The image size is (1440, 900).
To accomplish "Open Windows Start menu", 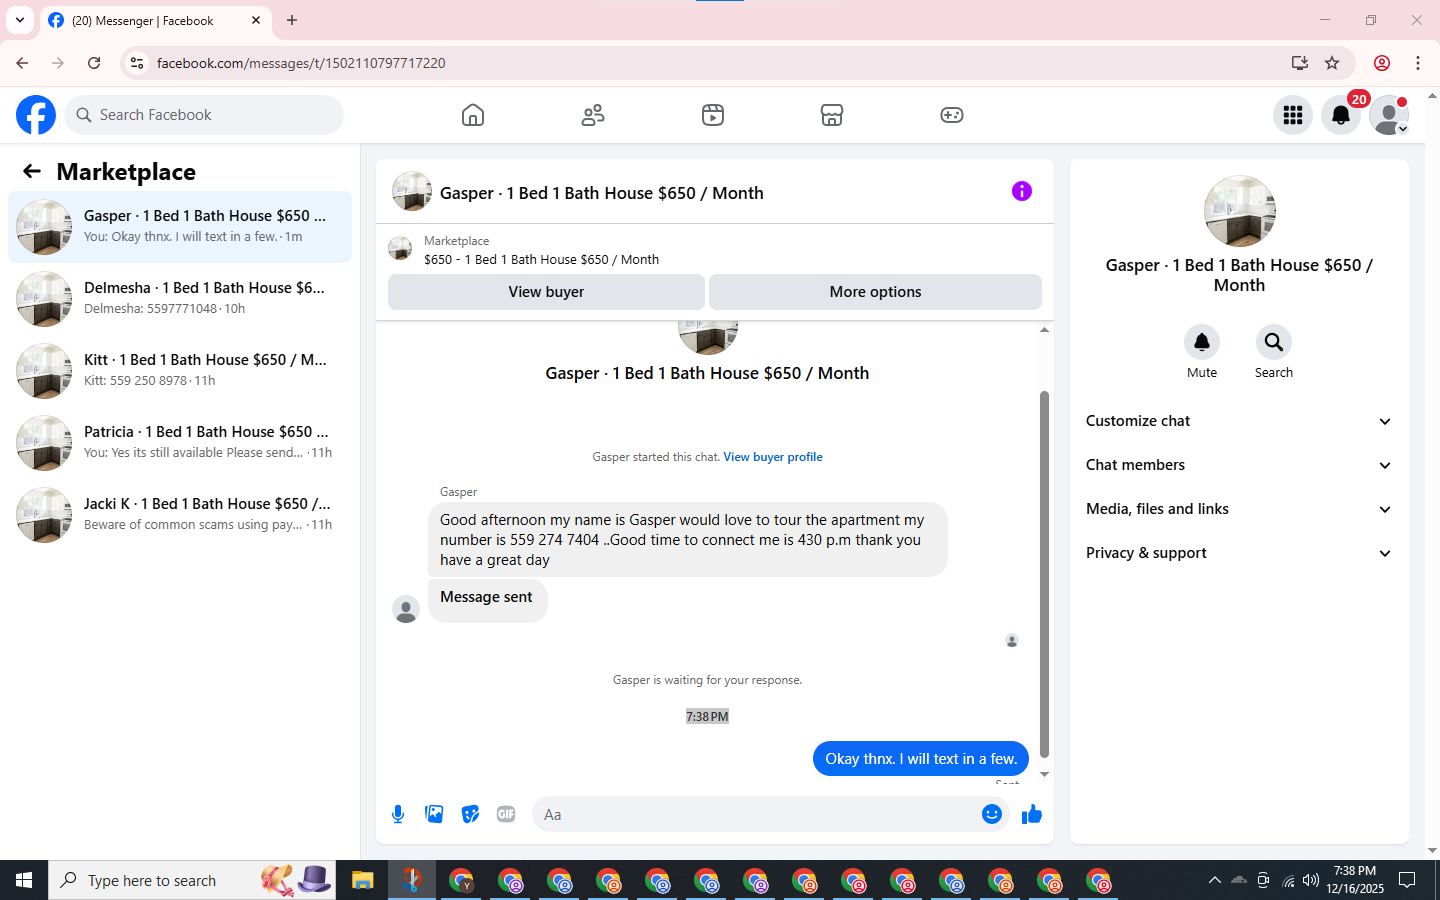I will 24,880.
